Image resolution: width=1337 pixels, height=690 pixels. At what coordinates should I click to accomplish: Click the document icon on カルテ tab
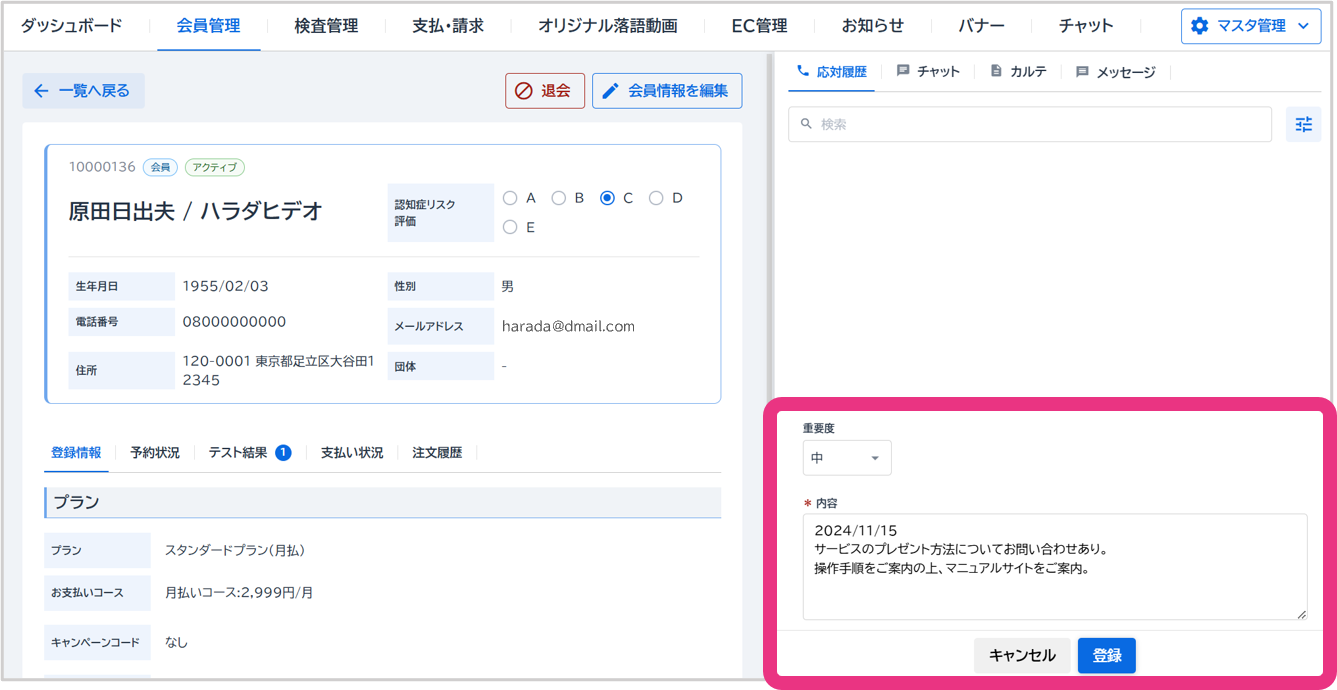996,71
